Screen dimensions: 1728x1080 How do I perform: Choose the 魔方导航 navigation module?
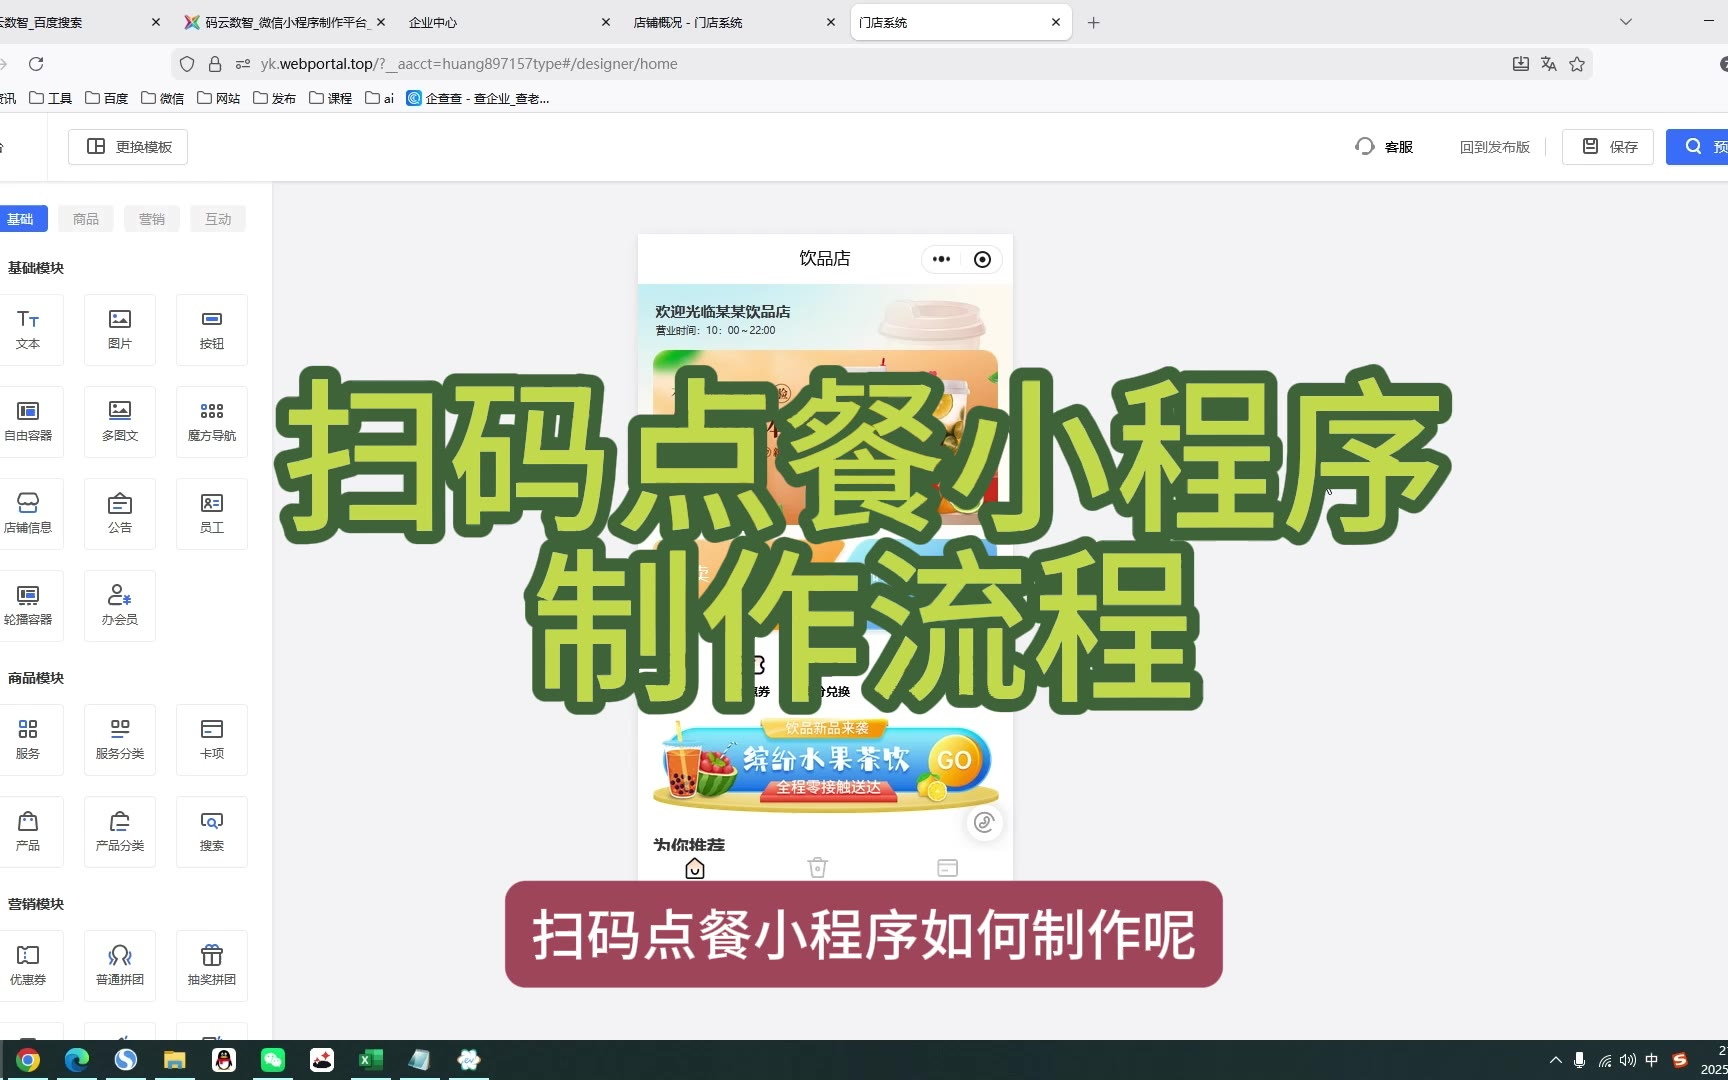pos(212,421)
